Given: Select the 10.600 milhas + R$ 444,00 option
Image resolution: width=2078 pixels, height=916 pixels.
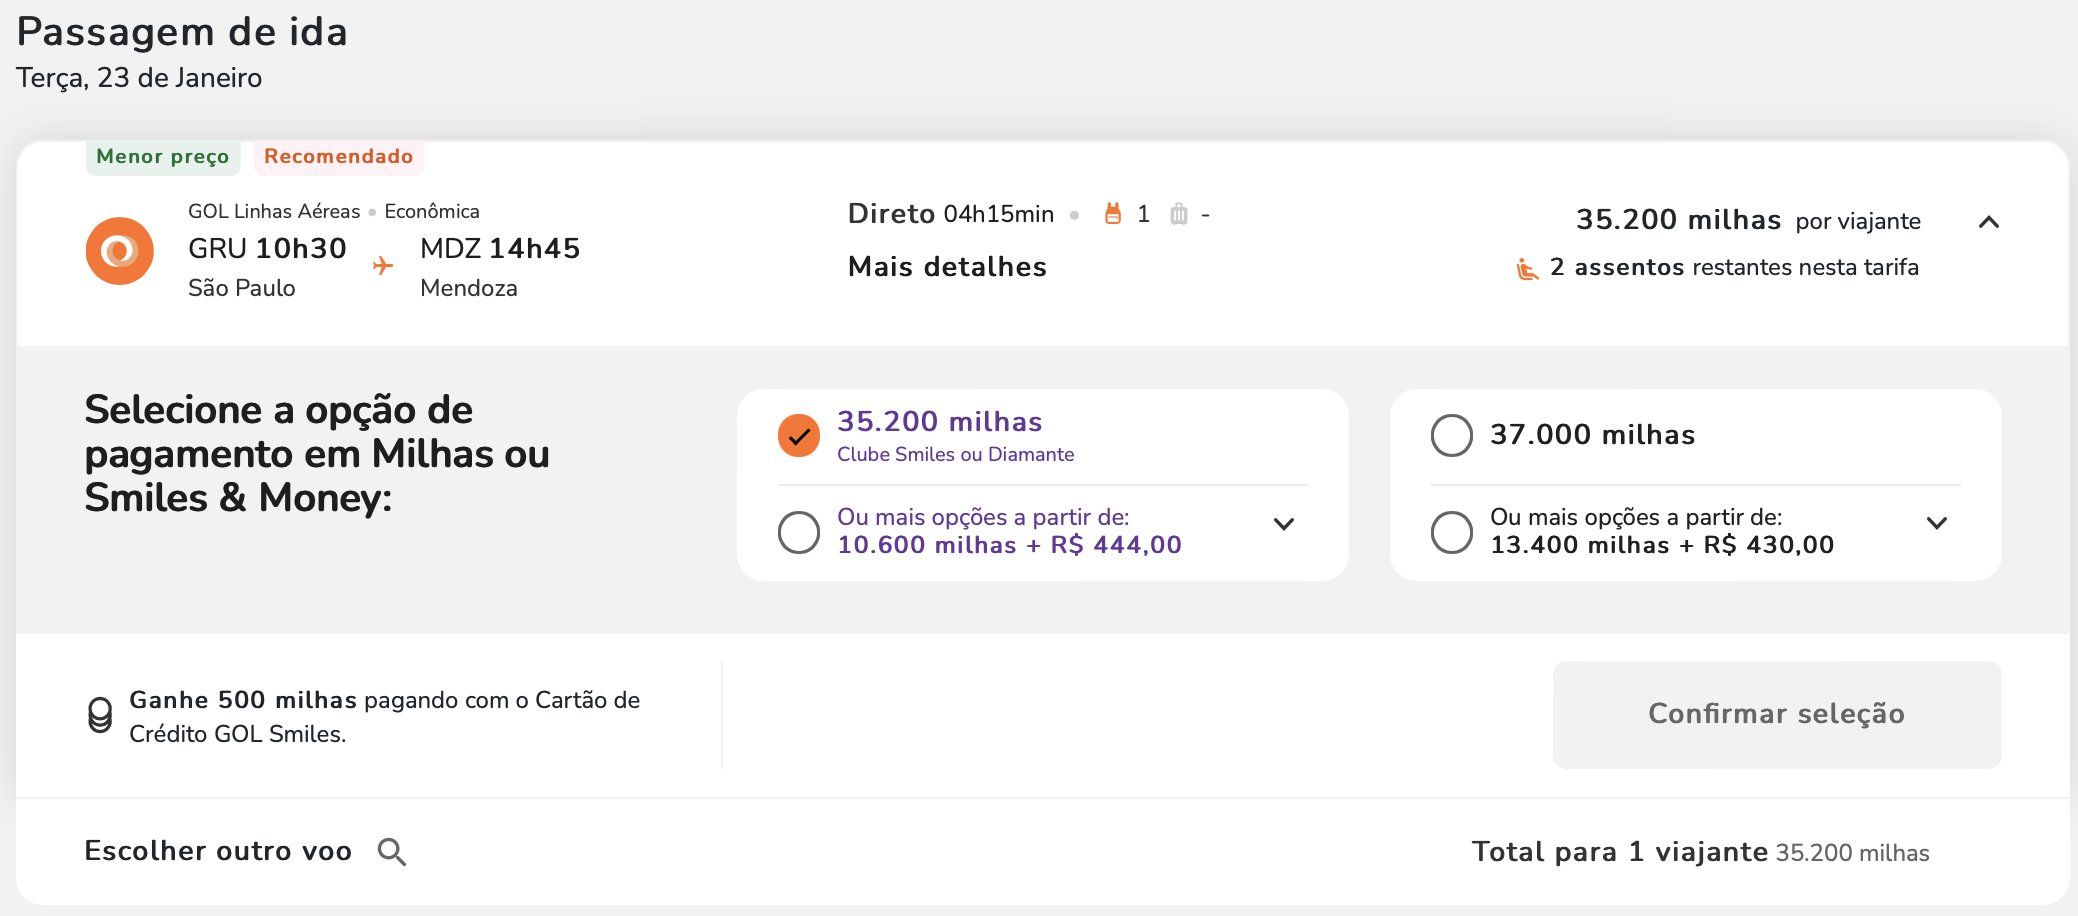Looking at the screenshot, I should tap(799, 532).
